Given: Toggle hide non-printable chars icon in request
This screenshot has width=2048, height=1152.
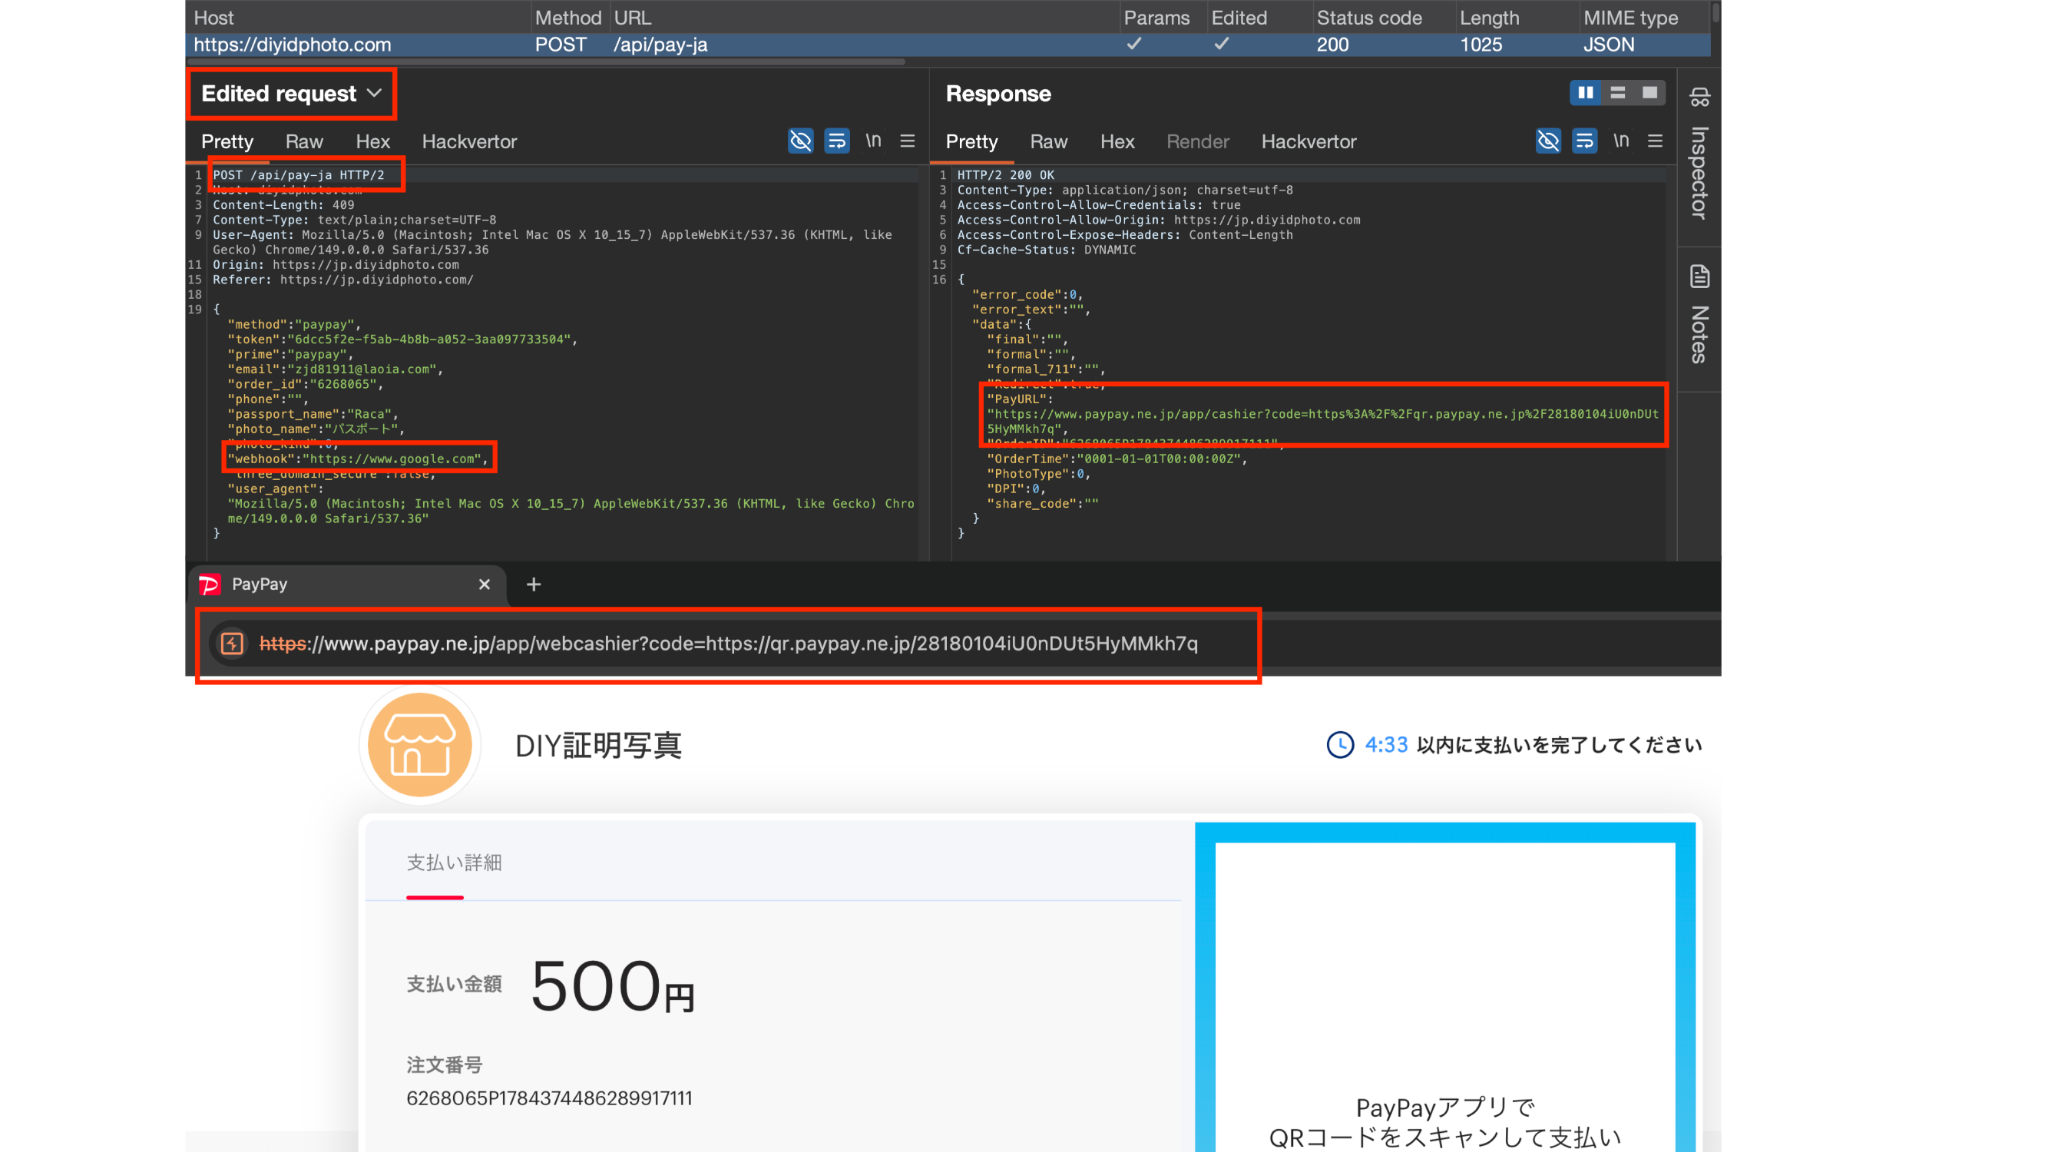Looking at the screenshot, I should click(x=800, y=140).
